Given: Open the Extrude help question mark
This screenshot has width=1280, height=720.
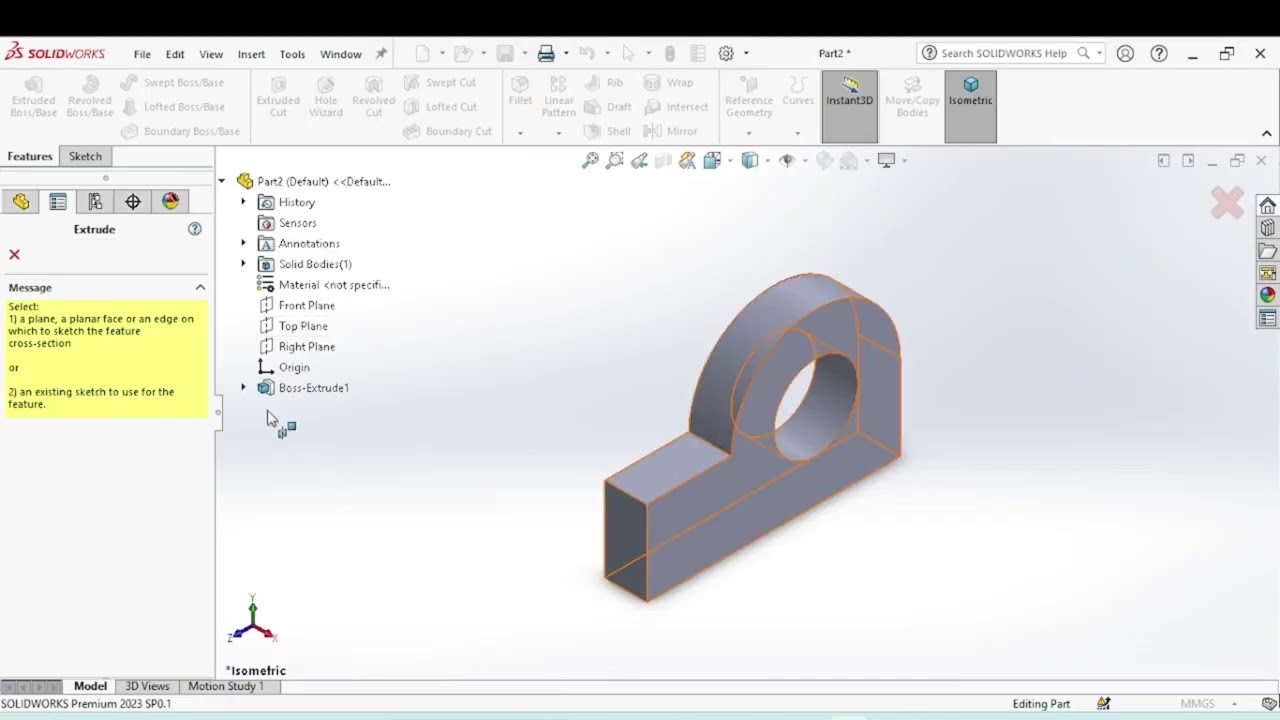Looking at the screenshot, I should (195, 229).
